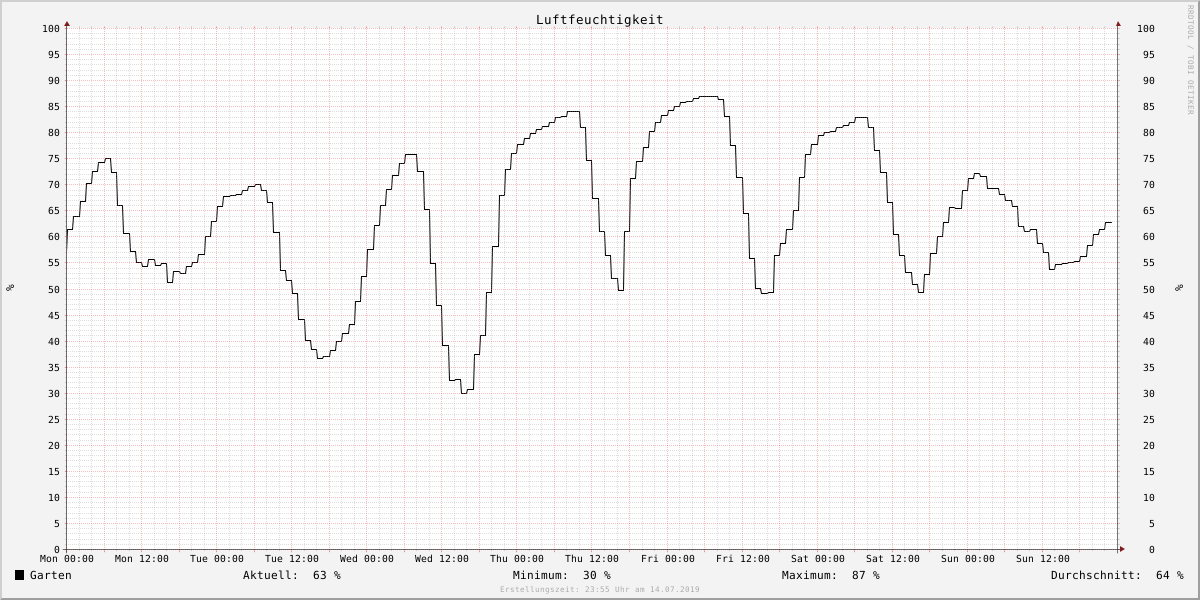The width and height of the screenshot is (1200, 600).
Task: Click the Fri 12:00 time axis label
Action: tap(743, 559)
